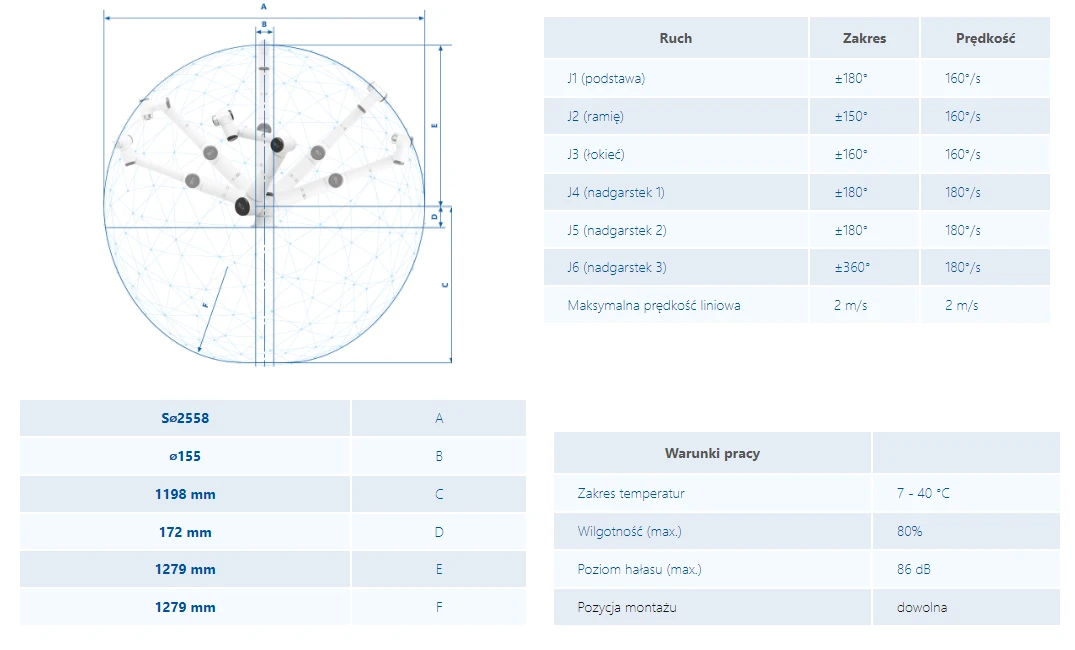This screenshot has width=1075, height=650.
Task: Click the J5 (nadgarstek 2) speed value
Action: 963,230
